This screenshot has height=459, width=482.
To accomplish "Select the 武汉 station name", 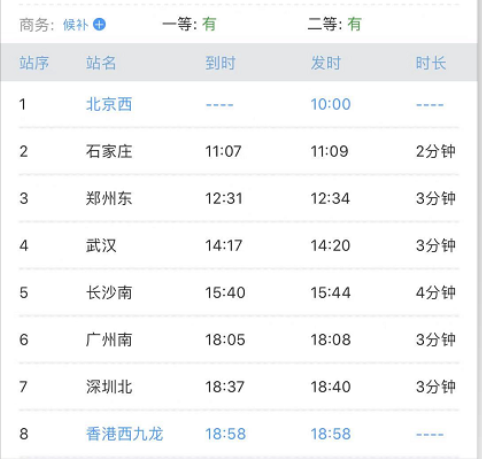I will (101, 246).
